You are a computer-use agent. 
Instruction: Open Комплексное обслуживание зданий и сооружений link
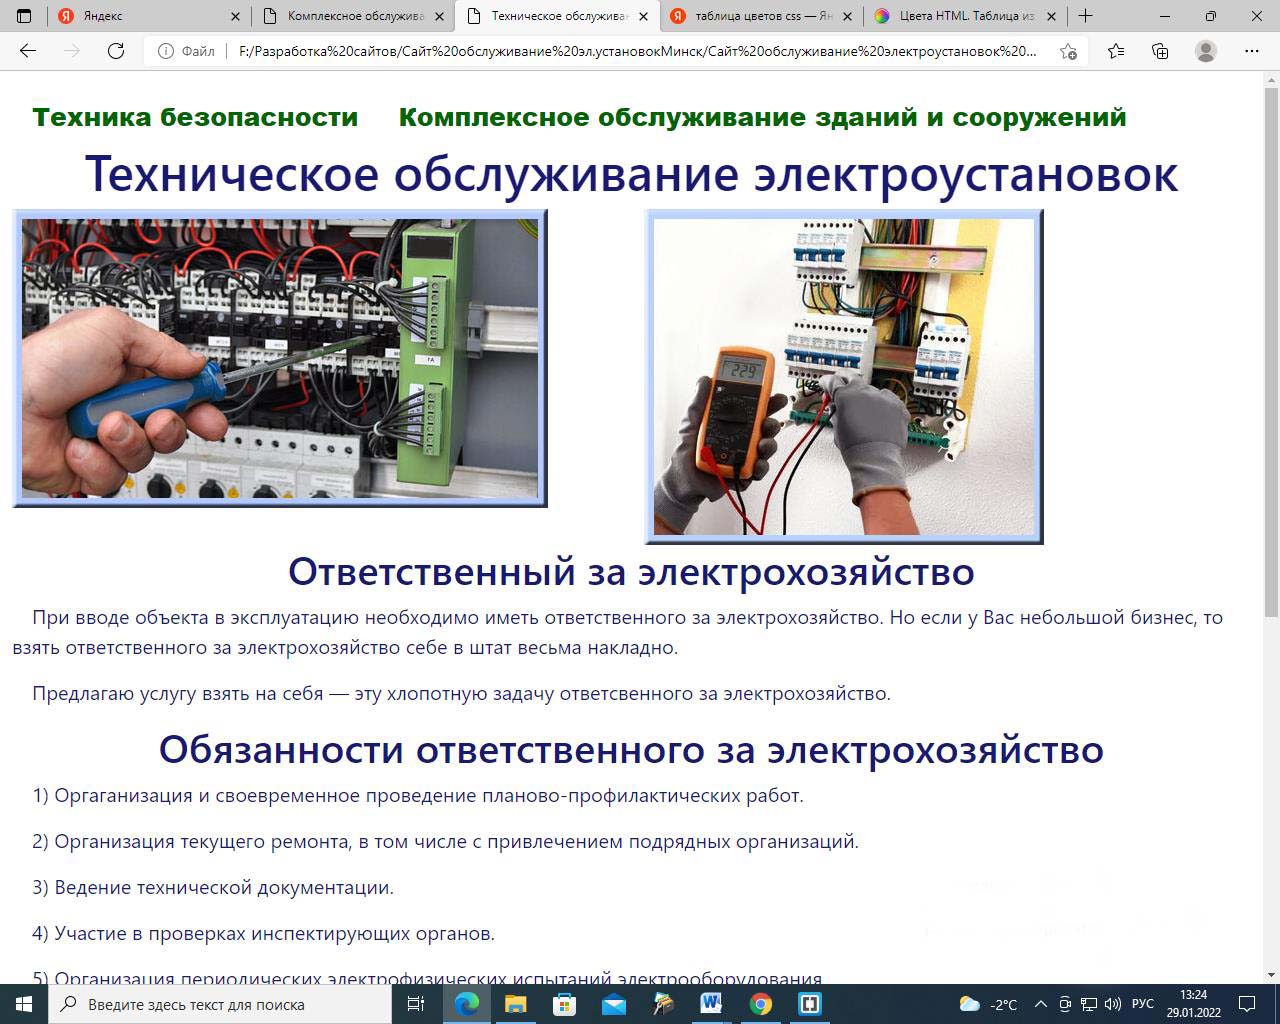pyautogui.click(x=762, y=117)
